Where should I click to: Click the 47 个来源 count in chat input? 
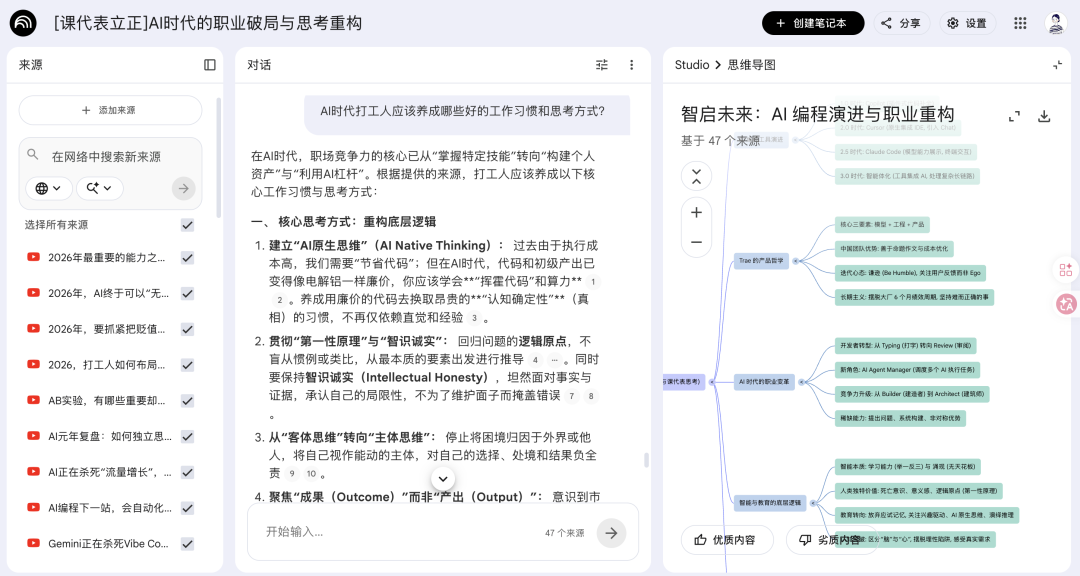565,533
